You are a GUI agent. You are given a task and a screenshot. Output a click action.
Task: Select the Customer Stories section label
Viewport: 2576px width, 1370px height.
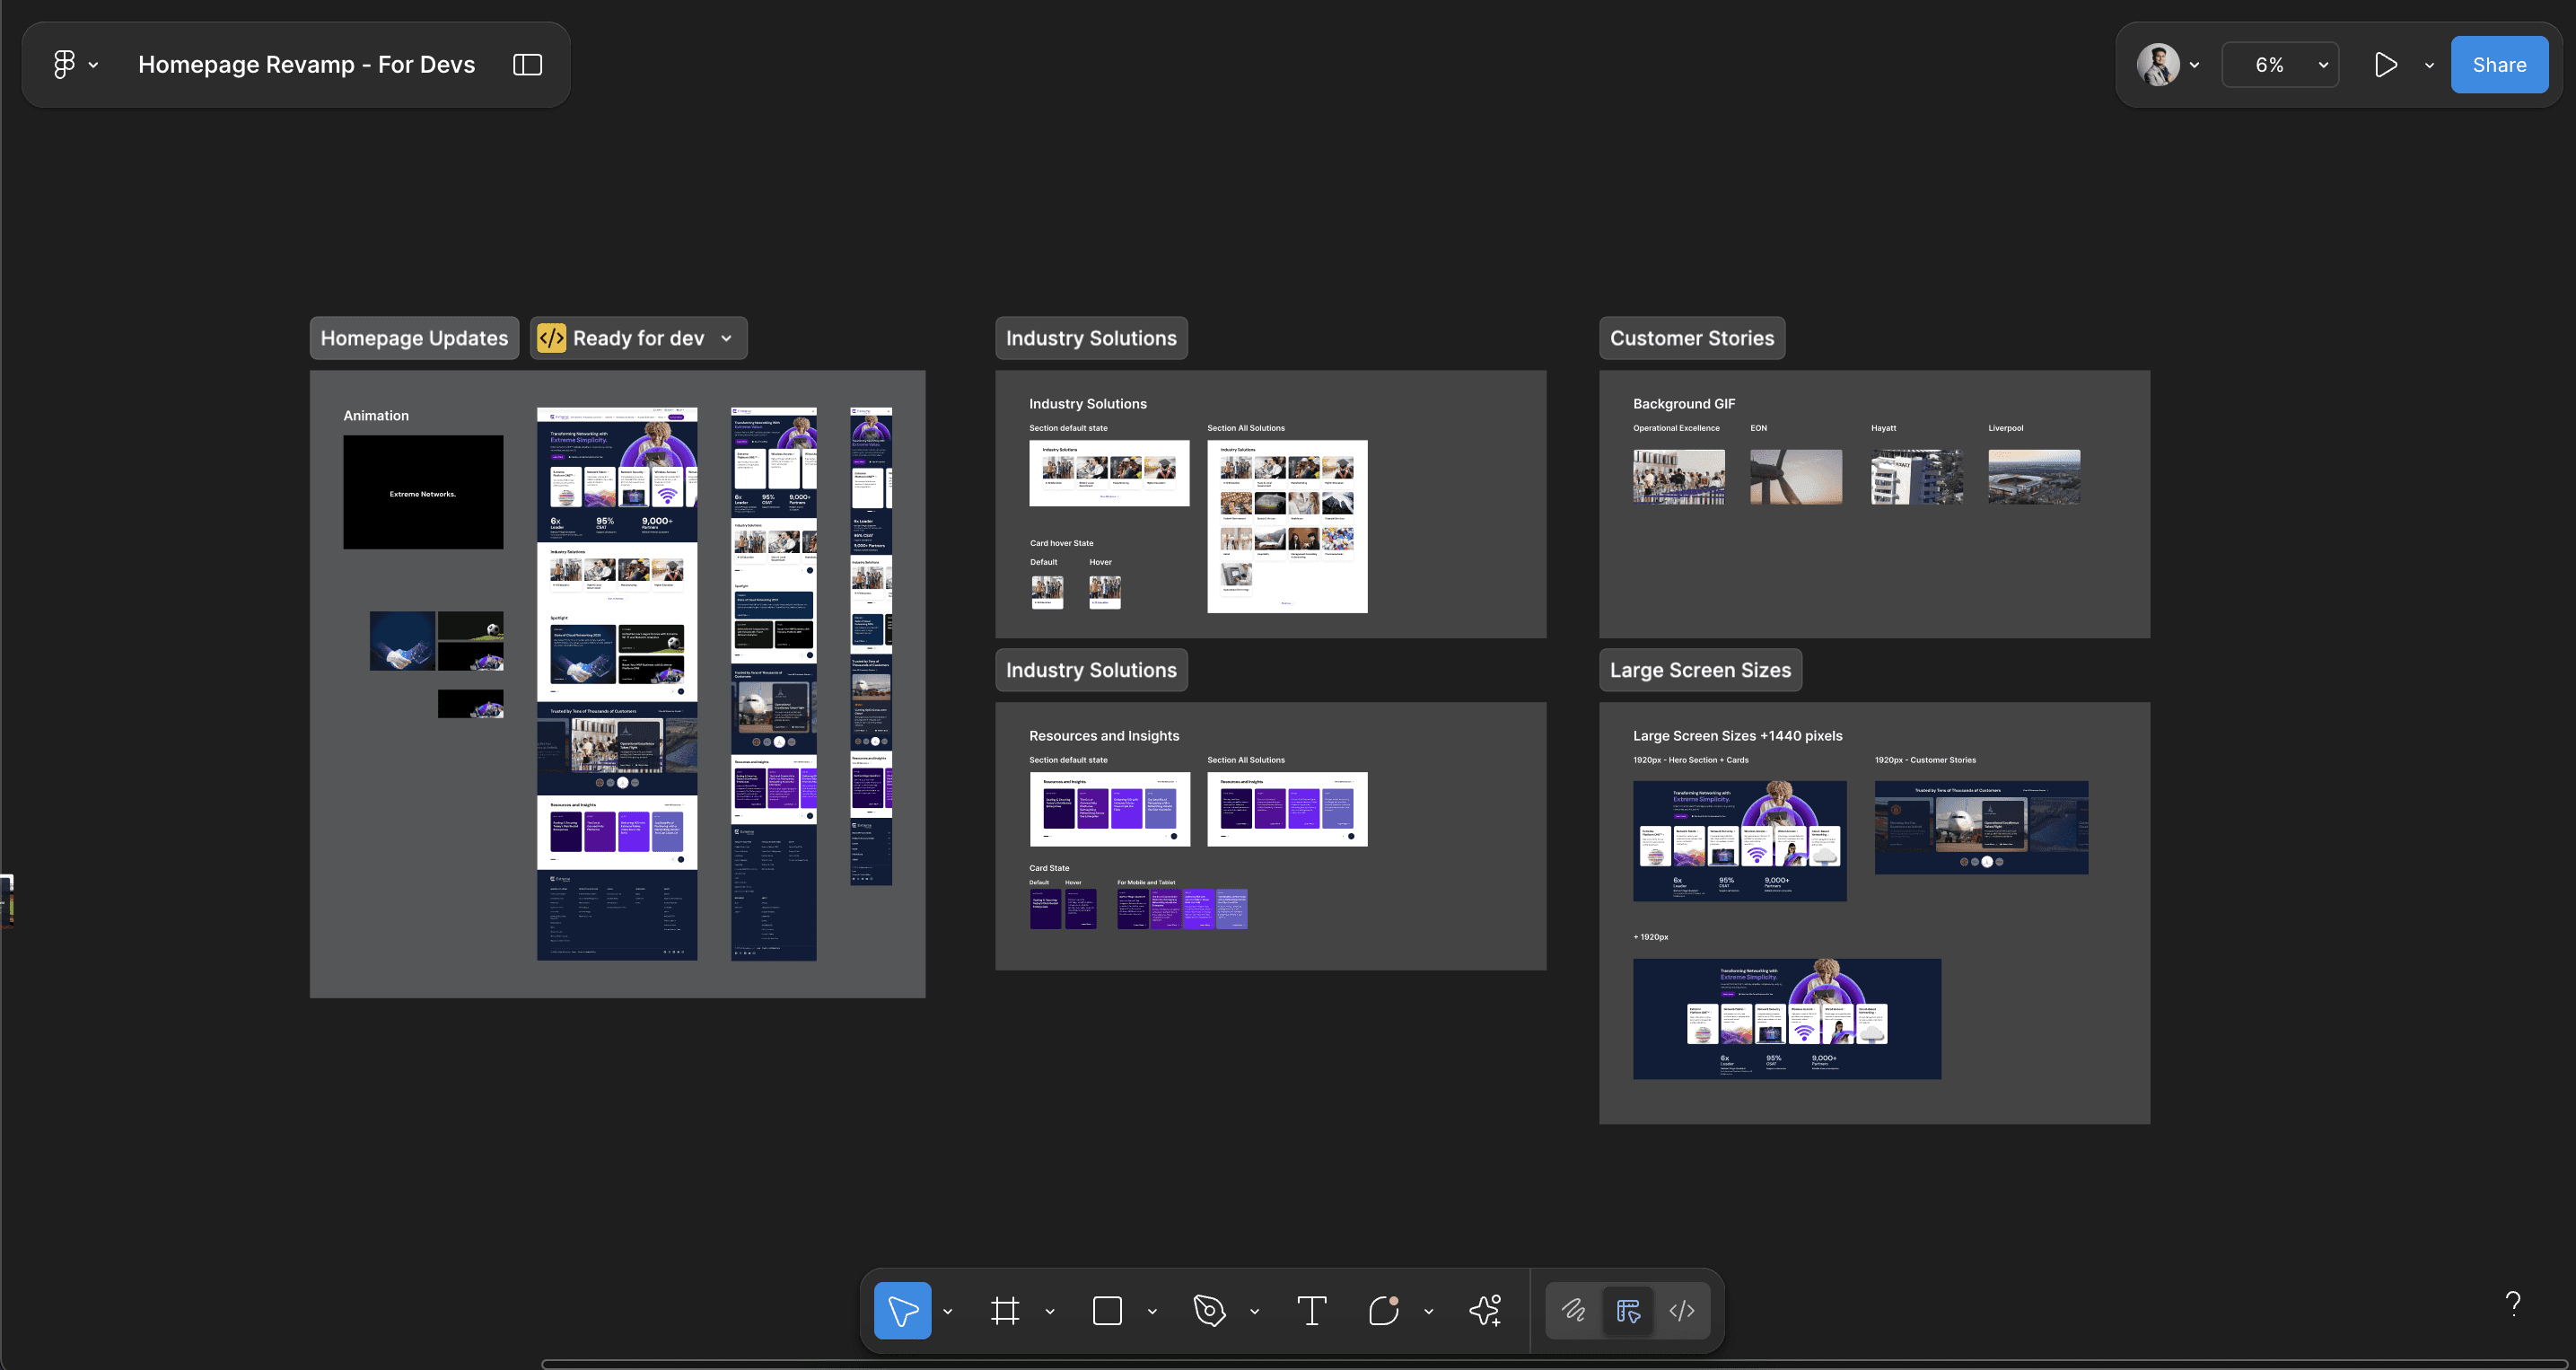1691,338
